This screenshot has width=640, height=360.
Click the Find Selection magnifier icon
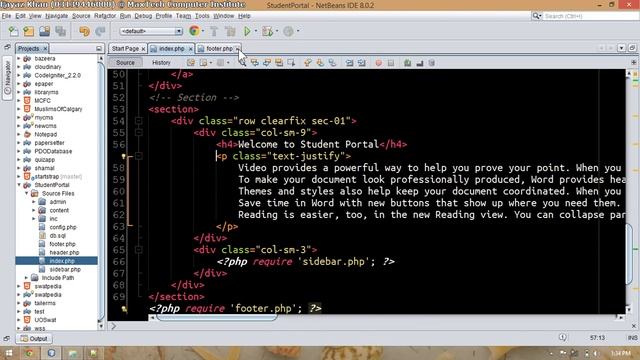coord(242,63)
